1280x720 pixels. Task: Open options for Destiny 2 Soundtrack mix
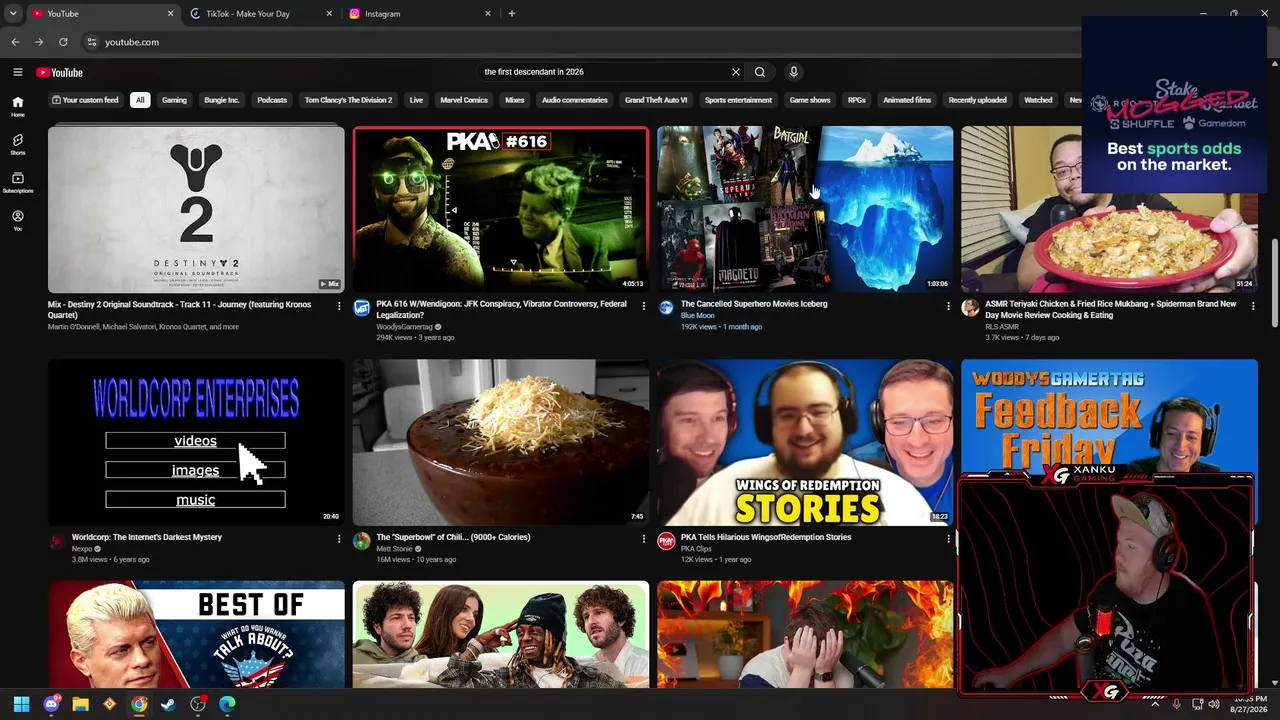(x=339, y=306)
